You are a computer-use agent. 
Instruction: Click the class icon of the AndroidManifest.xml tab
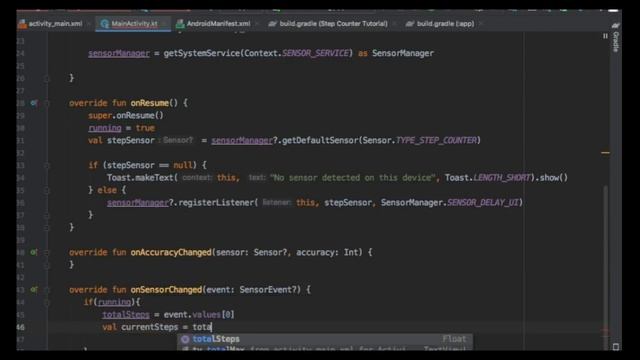[180, 24]
